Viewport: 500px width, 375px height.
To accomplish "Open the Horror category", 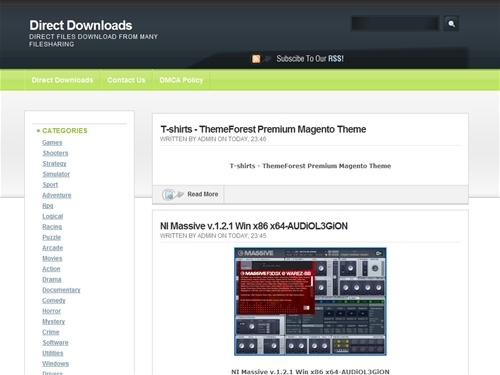I will tap(52, 311).
